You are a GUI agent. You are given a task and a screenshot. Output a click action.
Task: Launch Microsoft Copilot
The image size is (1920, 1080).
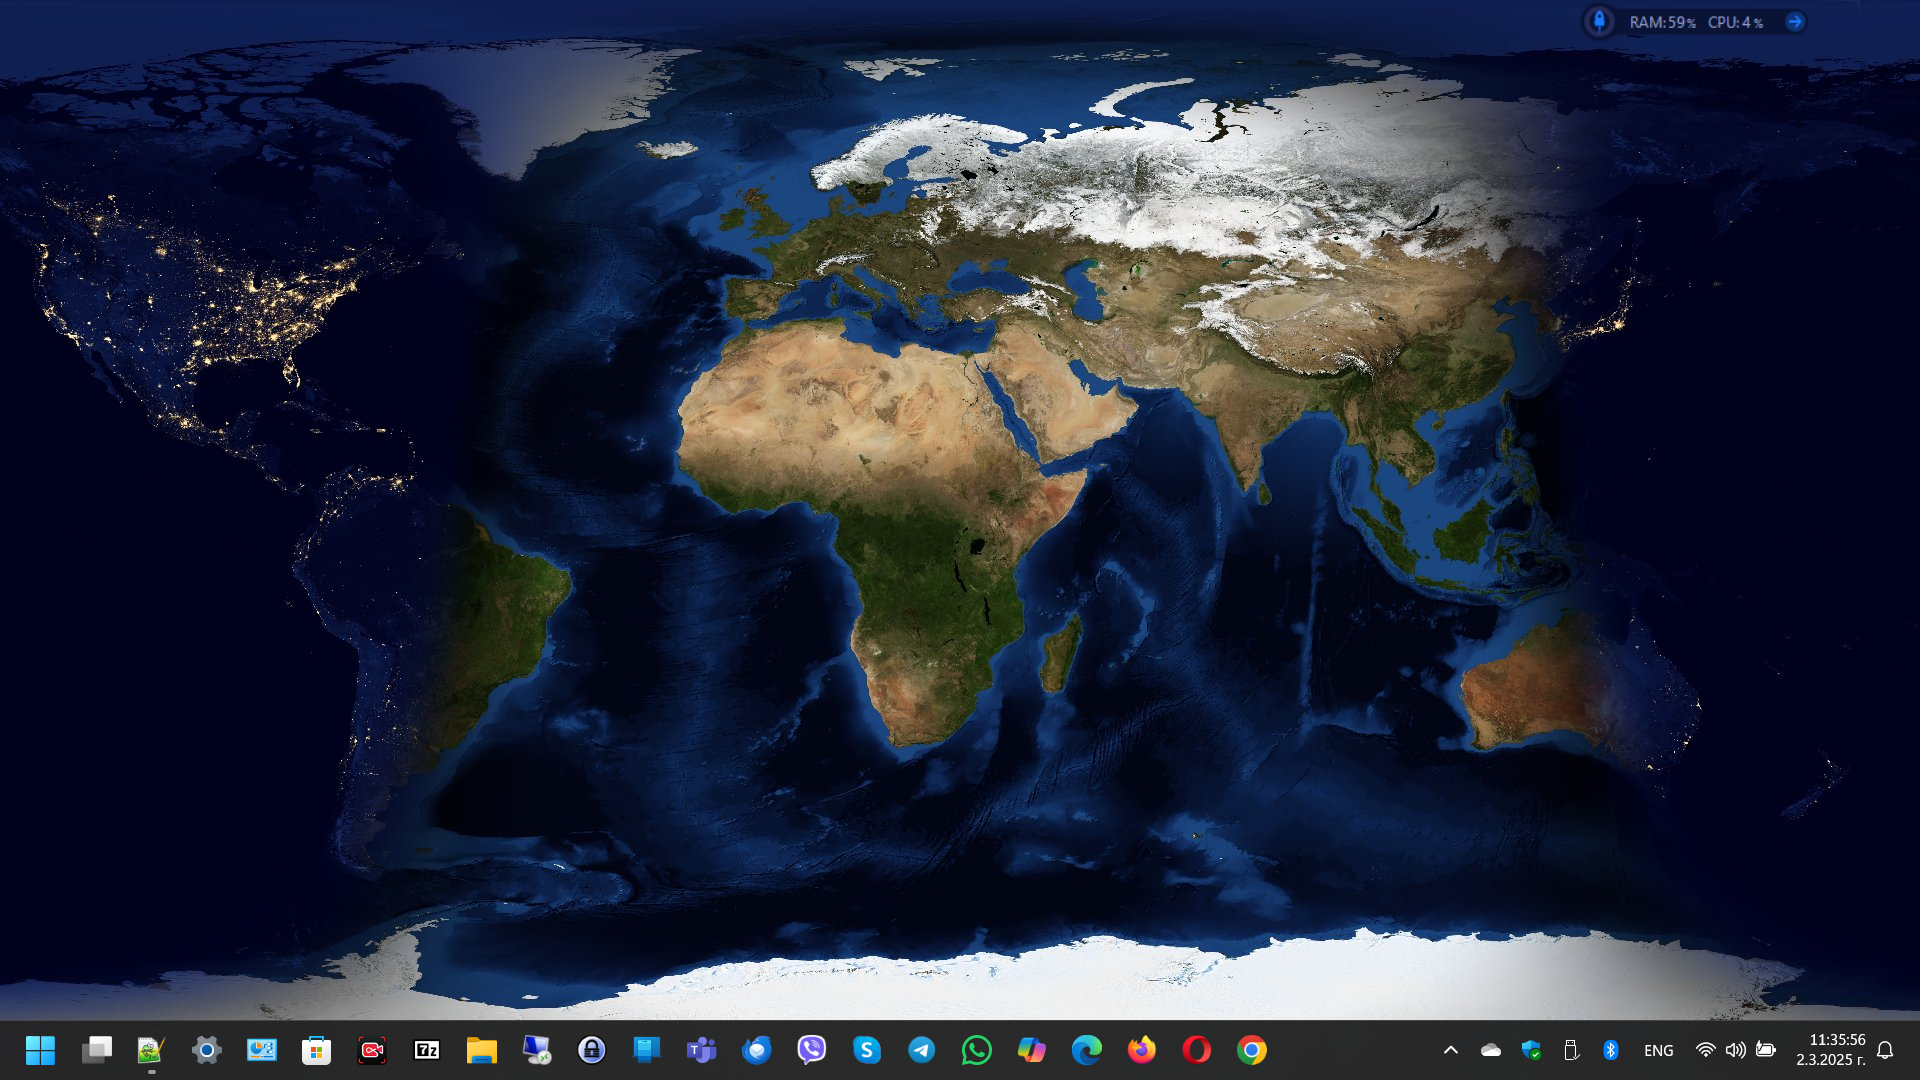click(x=1032, y=1050)
